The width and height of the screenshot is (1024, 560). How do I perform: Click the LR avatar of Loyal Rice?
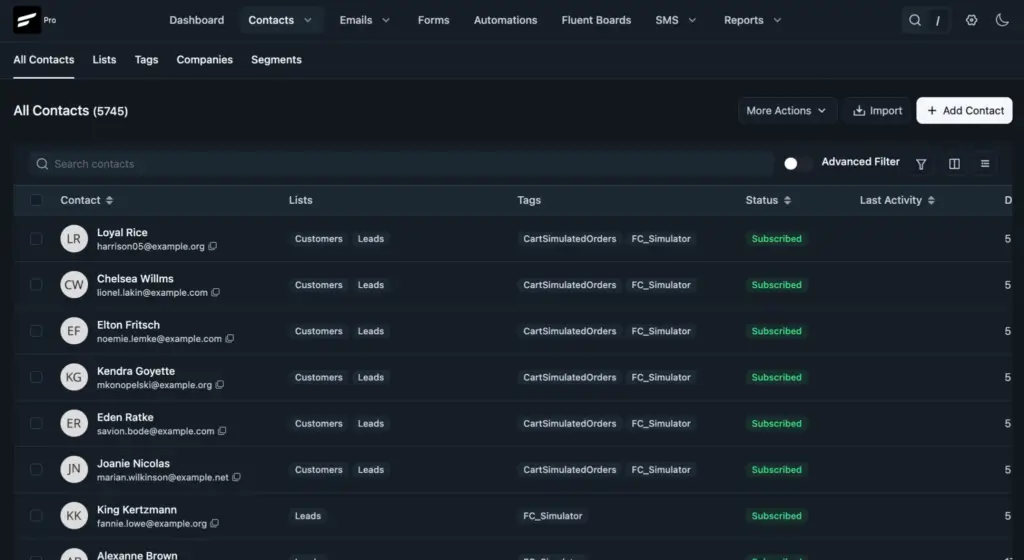tap(74, 239)
